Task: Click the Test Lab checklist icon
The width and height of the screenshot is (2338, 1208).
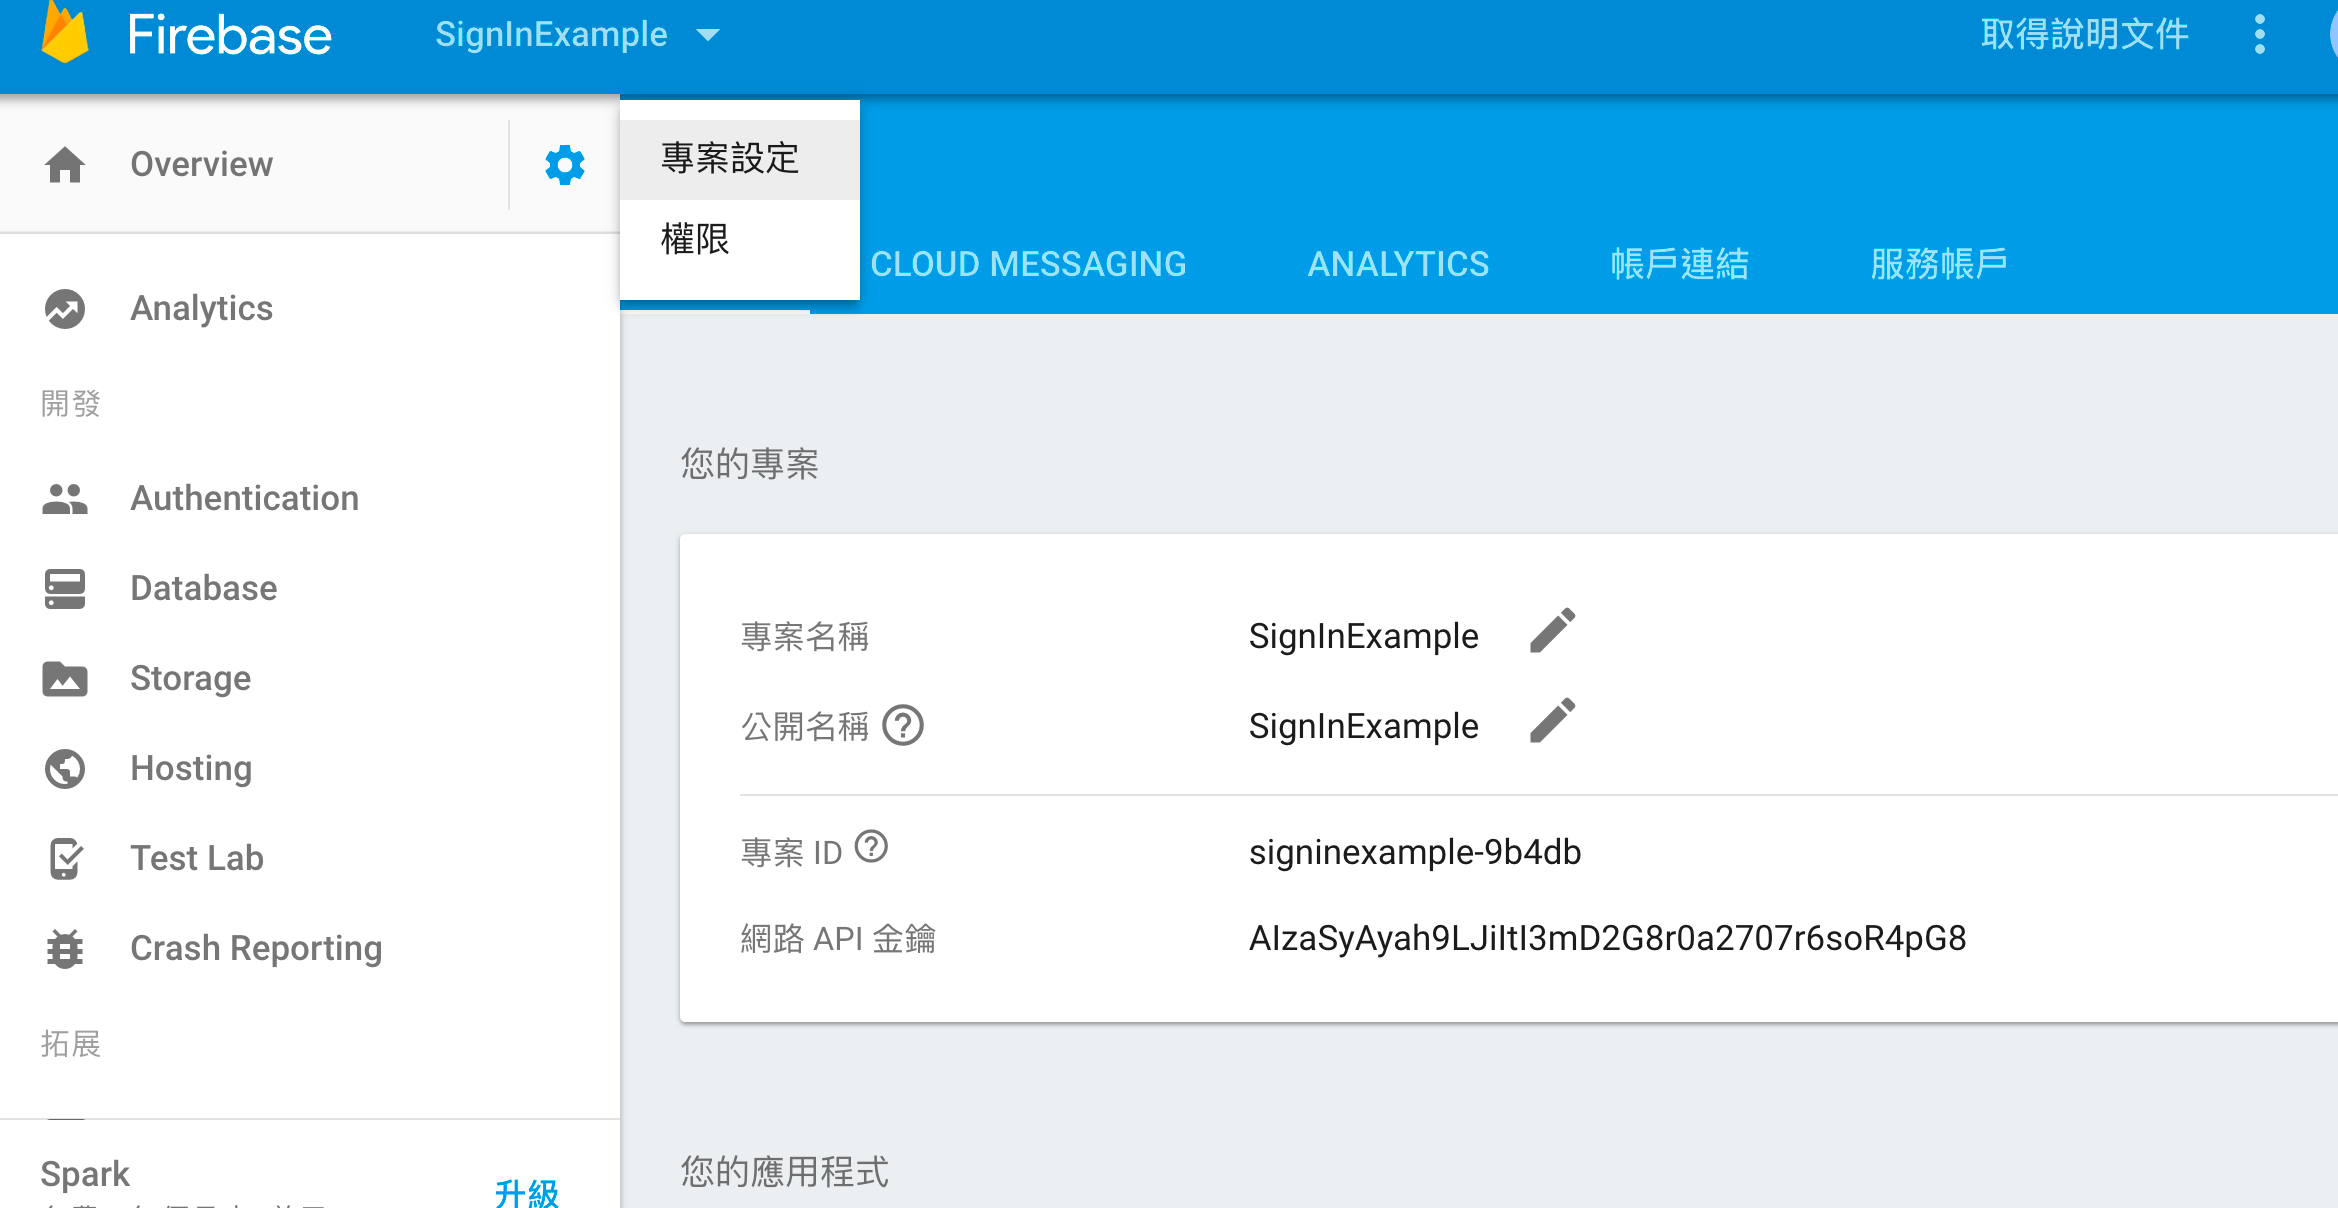Action: 65,858
